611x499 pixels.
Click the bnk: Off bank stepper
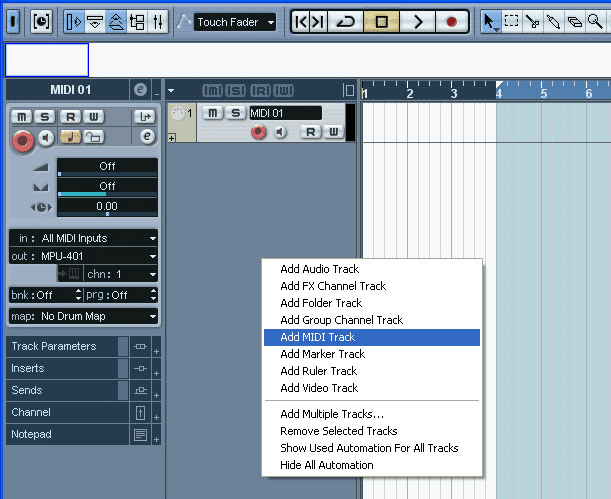click(x=78, y=295)
